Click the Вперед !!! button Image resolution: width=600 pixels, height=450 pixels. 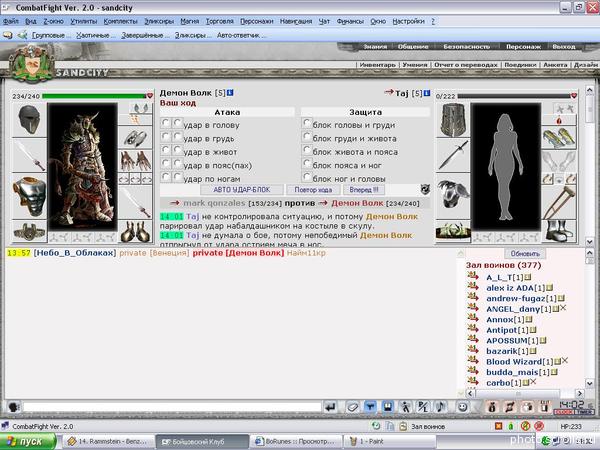(364, 190)
